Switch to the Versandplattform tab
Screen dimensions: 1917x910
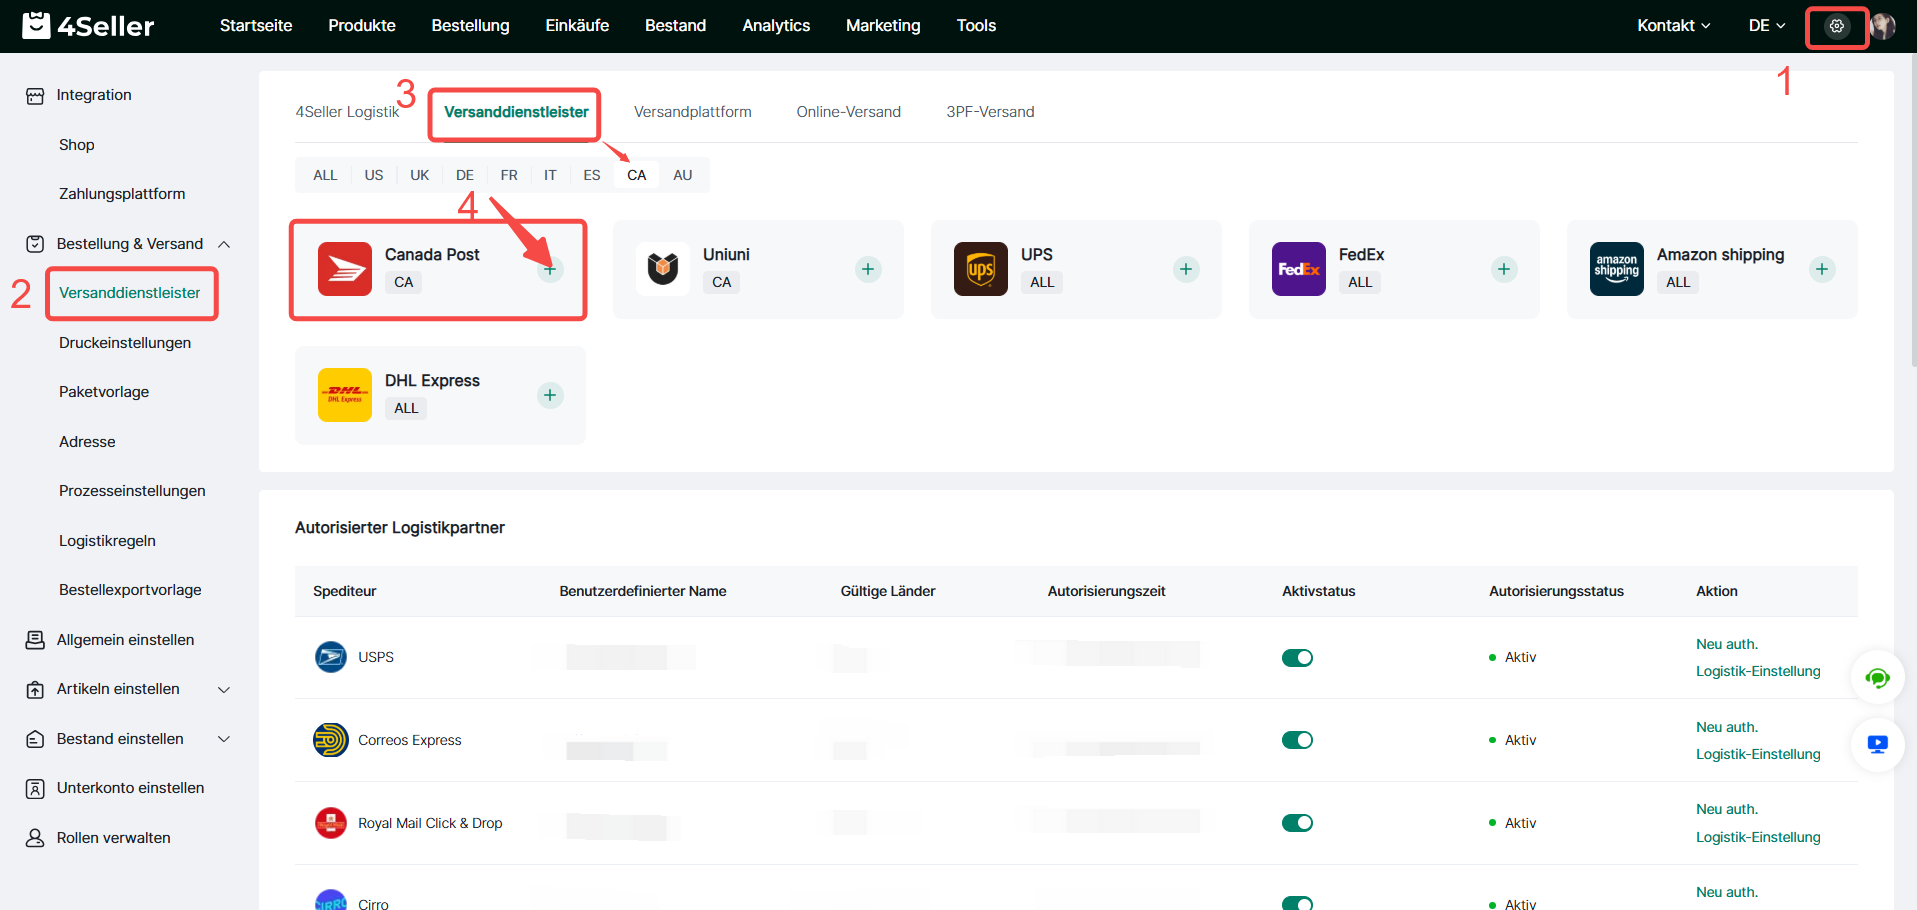[692, 112]
